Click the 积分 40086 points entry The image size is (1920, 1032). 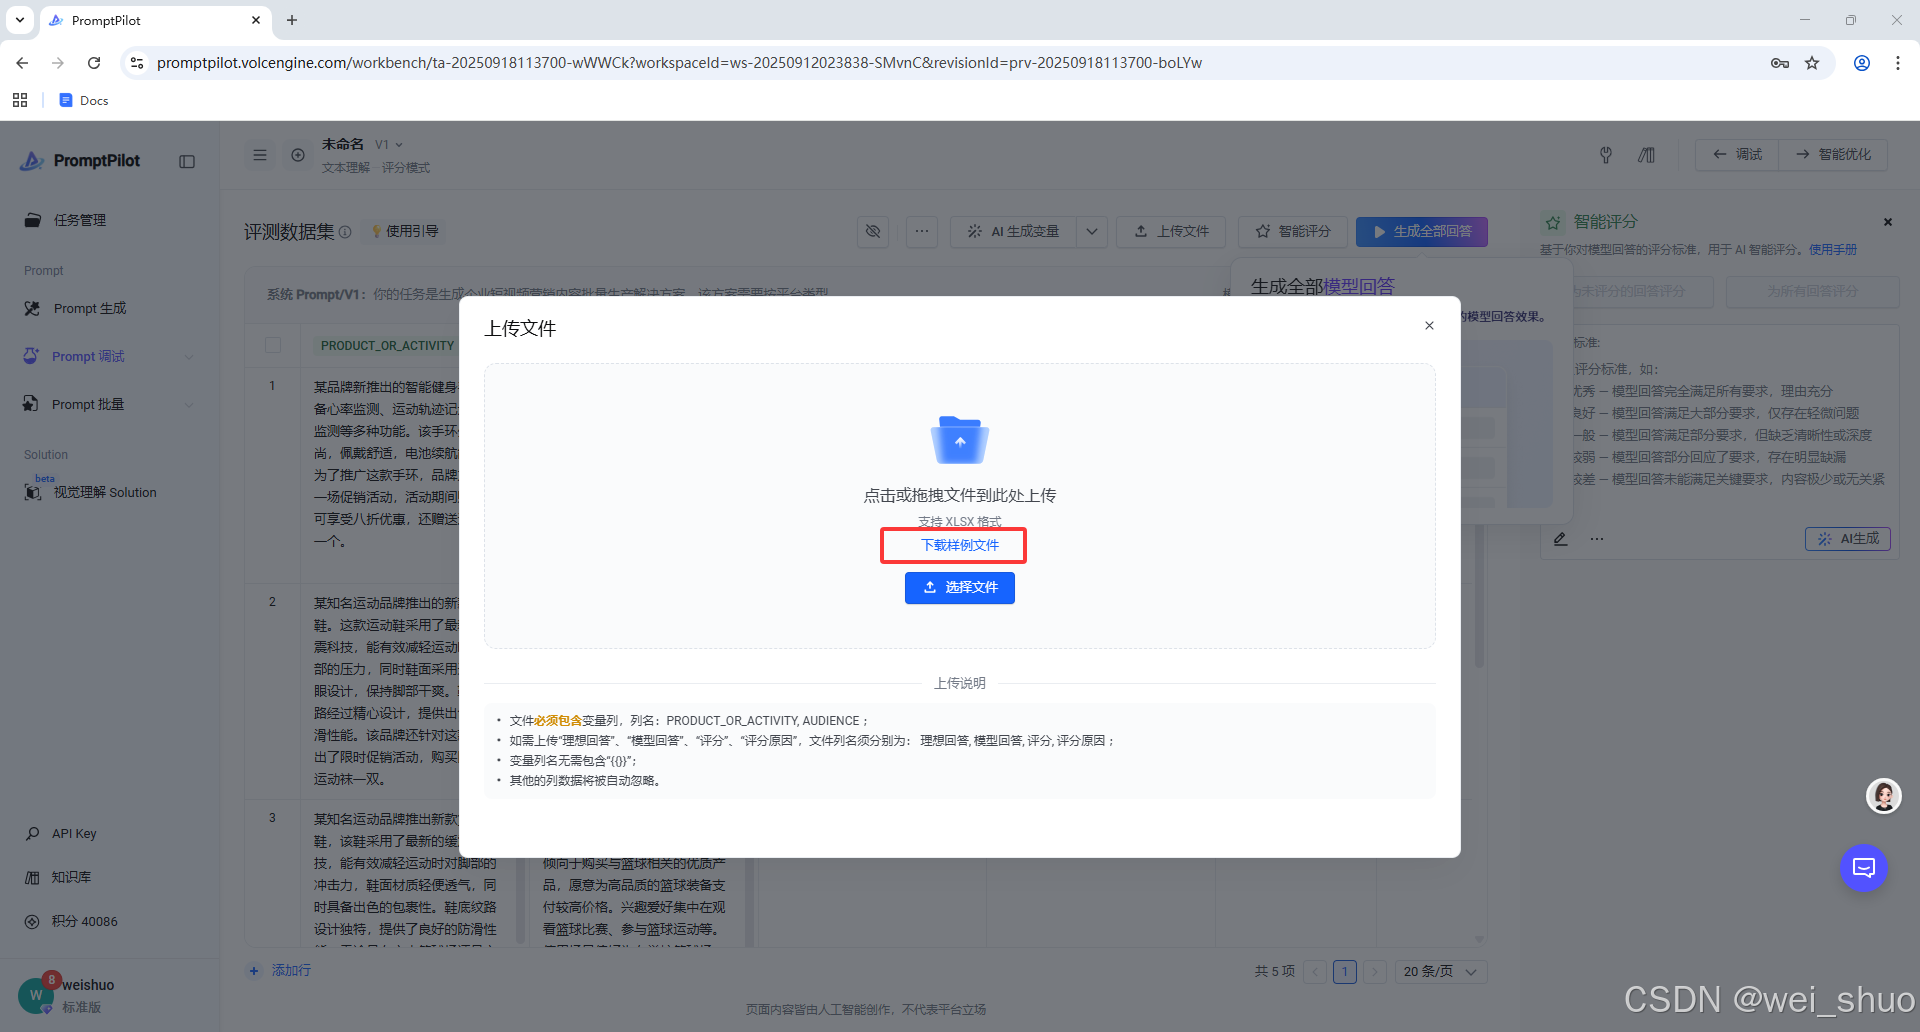tap(84, 922)
